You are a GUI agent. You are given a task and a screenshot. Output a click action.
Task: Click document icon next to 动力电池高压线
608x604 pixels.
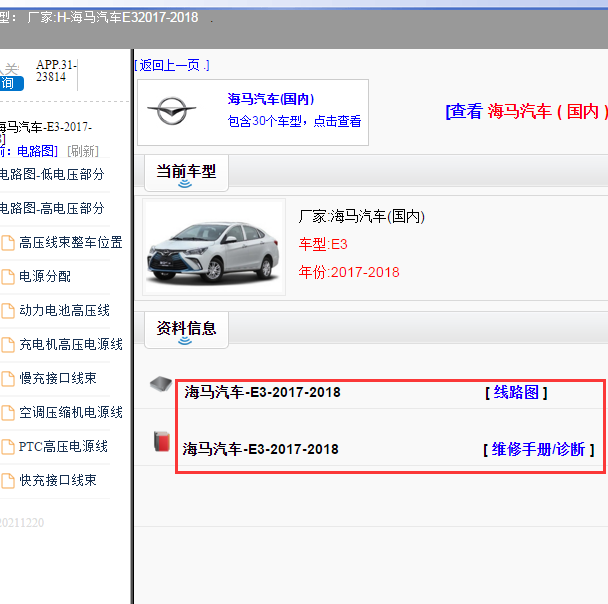tap(8, 311)
